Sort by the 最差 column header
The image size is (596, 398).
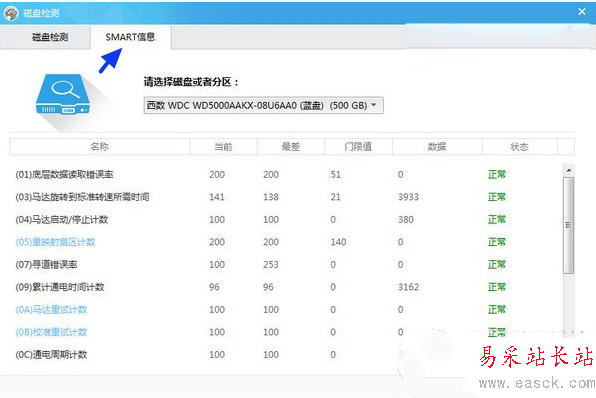coord(291,147)
